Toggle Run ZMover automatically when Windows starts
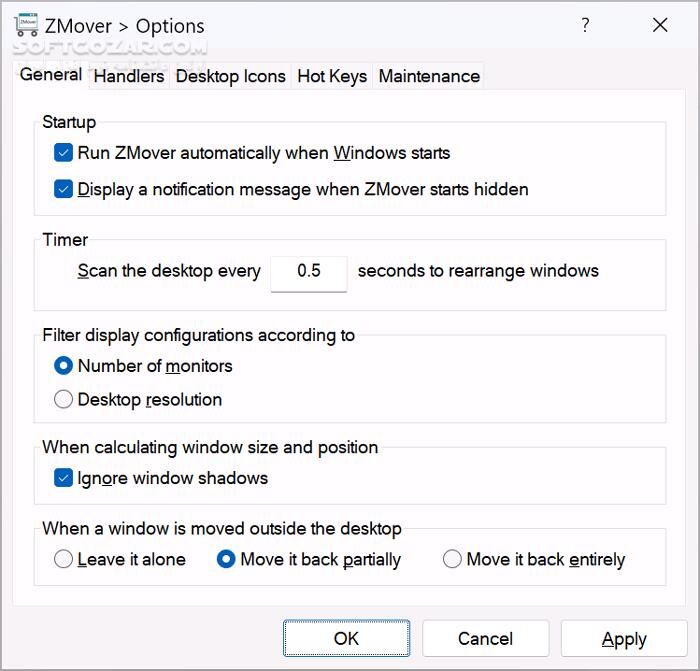Image resolution: width=700 pixels, height=671 pixels. click(x=64, y=154)
